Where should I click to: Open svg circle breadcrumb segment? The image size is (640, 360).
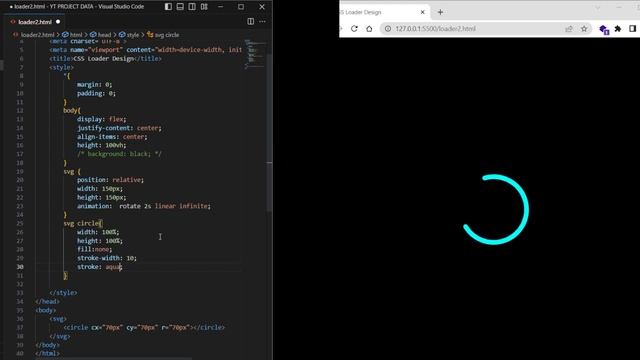(167, 35)
